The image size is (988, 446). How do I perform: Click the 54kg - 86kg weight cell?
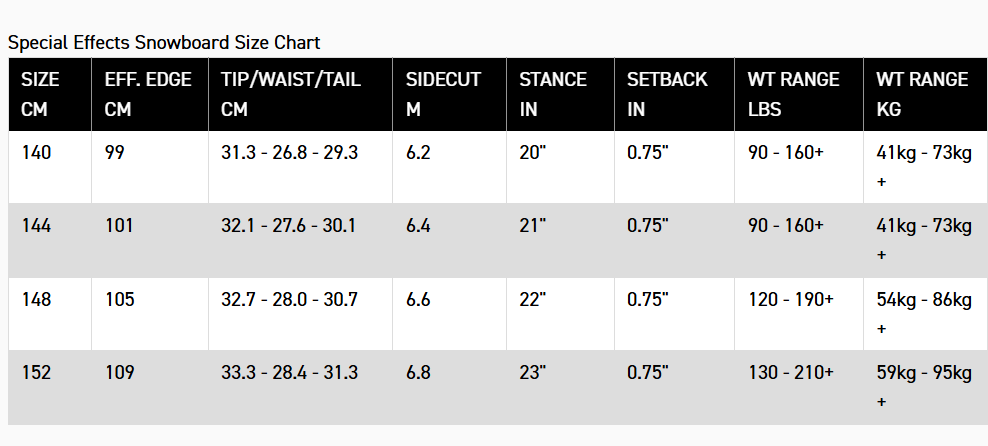(924, 299)
